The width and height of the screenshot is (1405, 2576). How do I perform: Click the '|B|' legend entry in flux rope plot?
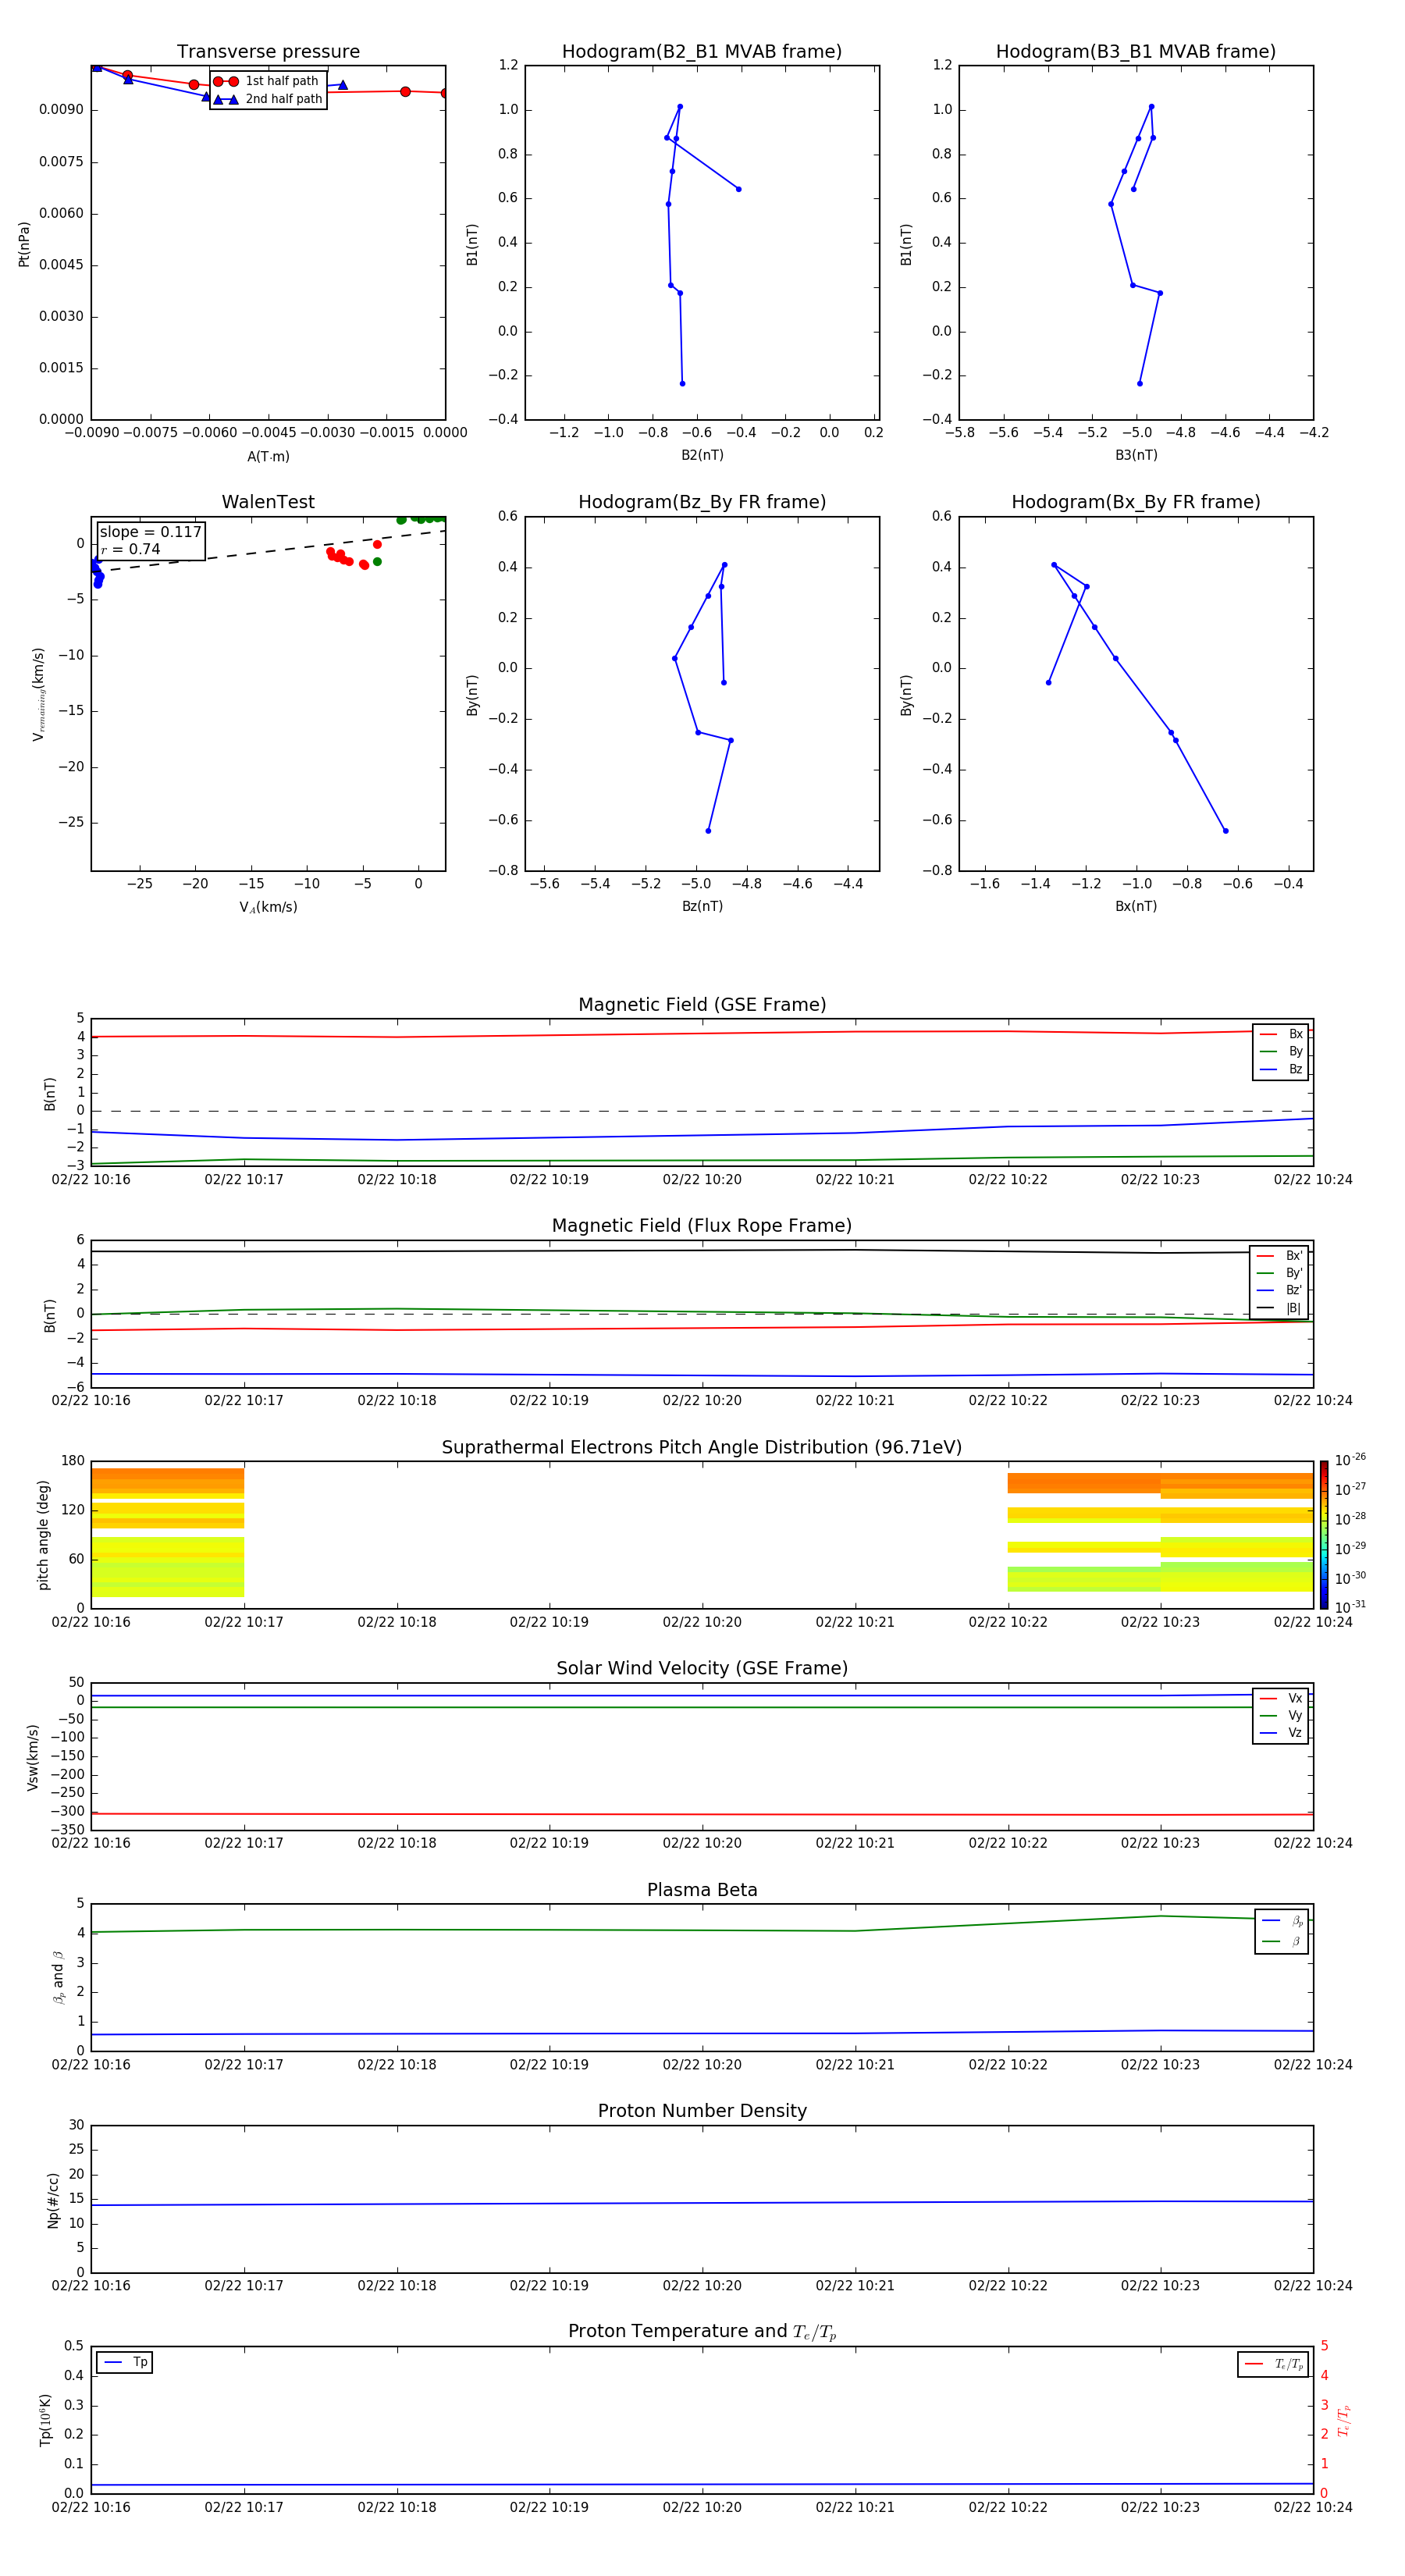coord(1279,1308)
